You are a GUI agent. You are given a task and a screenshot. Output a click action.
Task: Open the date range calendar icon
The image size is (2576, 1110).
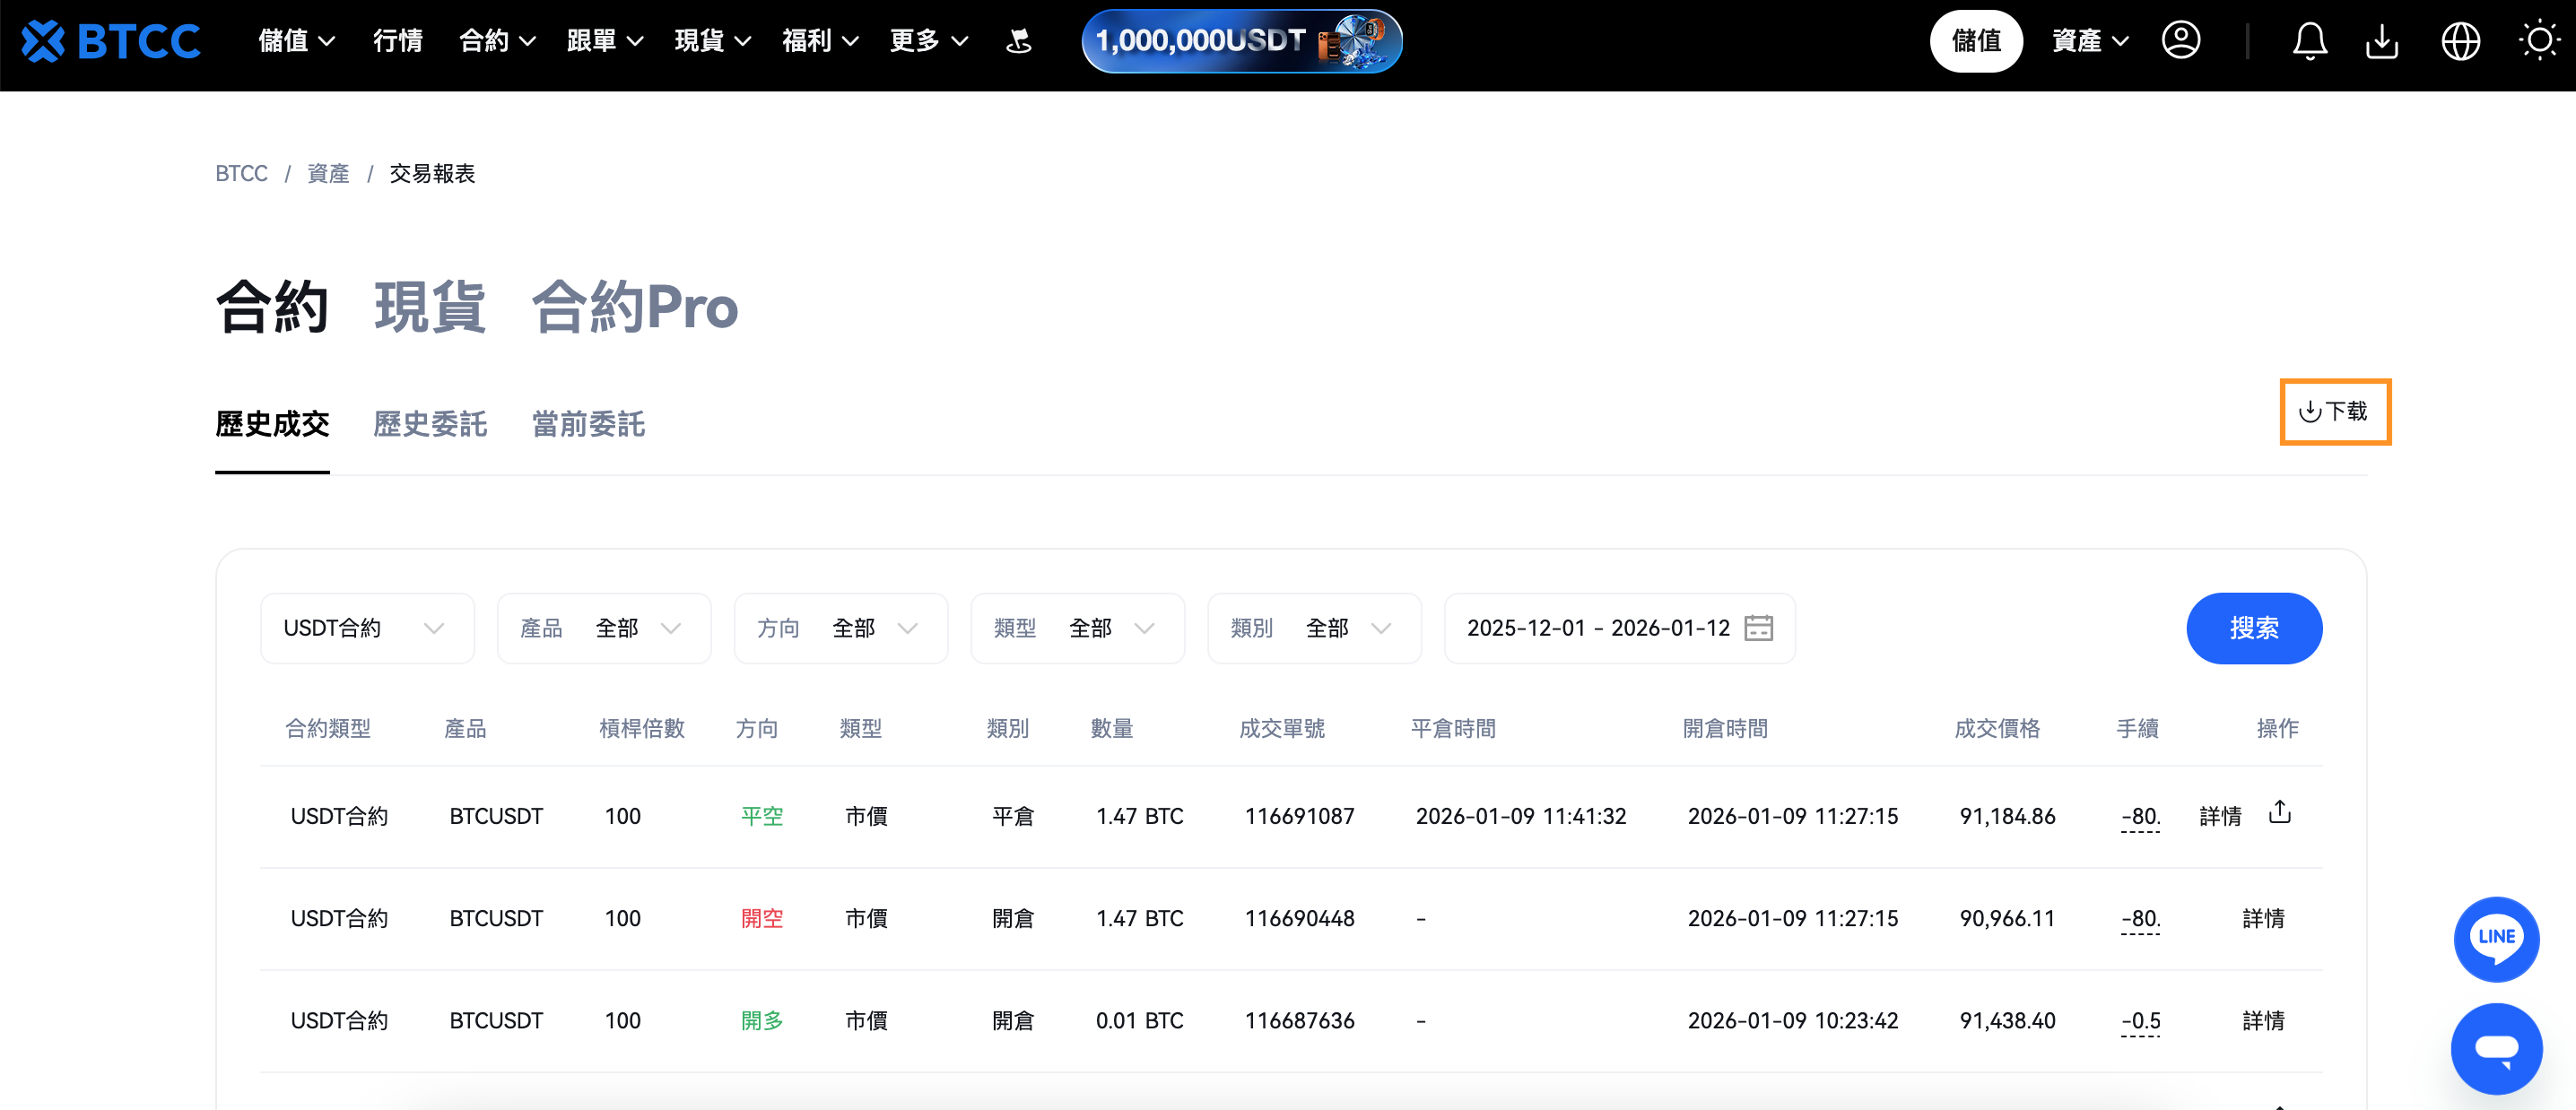tap(1759, 628)
